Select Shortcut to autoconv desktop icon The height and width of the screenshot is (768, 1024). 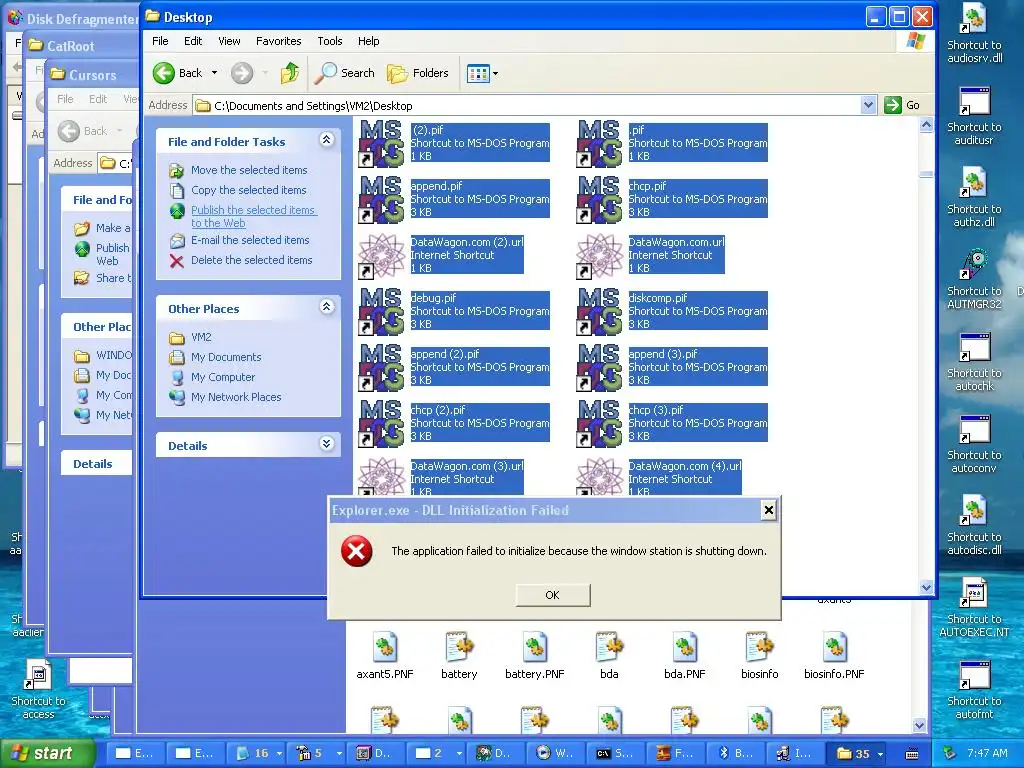click(x=974, y=429)
